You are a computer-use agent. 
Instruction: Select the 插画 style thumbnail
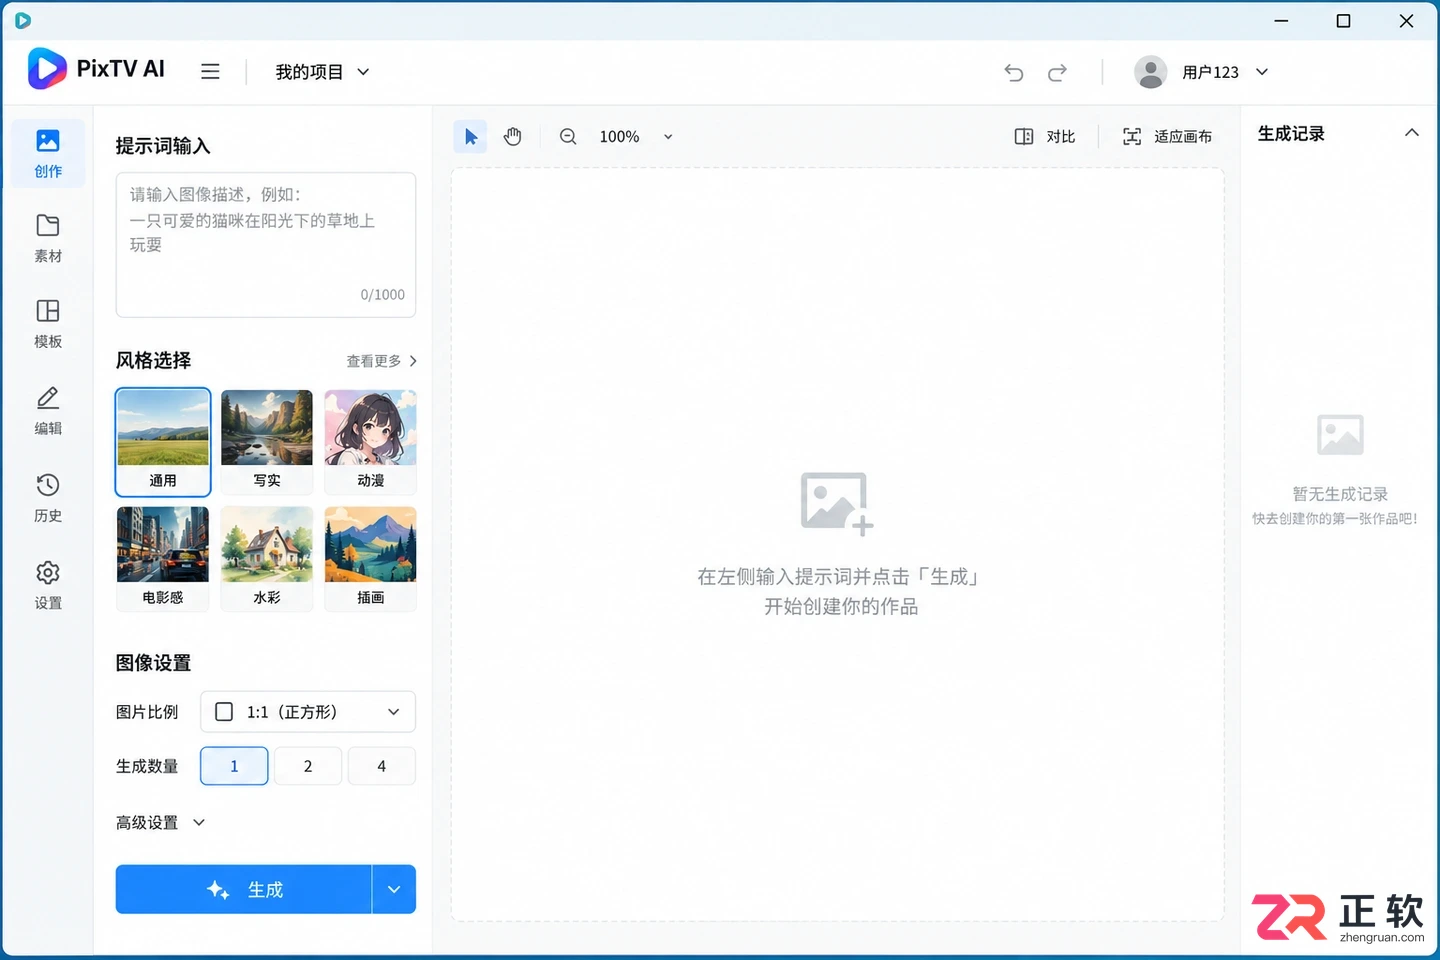coord(371,559)
